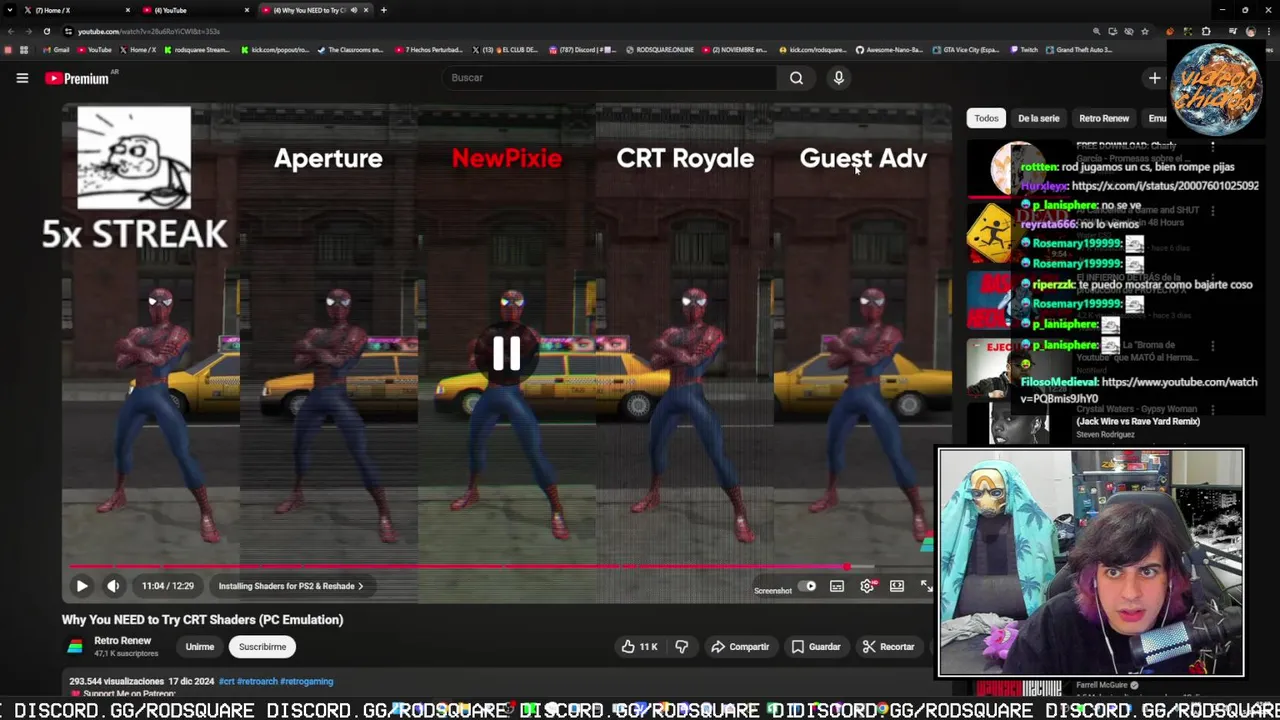Open the #crt hashtag link
This screenshot has height=720, width=1280.
[226, 681]
